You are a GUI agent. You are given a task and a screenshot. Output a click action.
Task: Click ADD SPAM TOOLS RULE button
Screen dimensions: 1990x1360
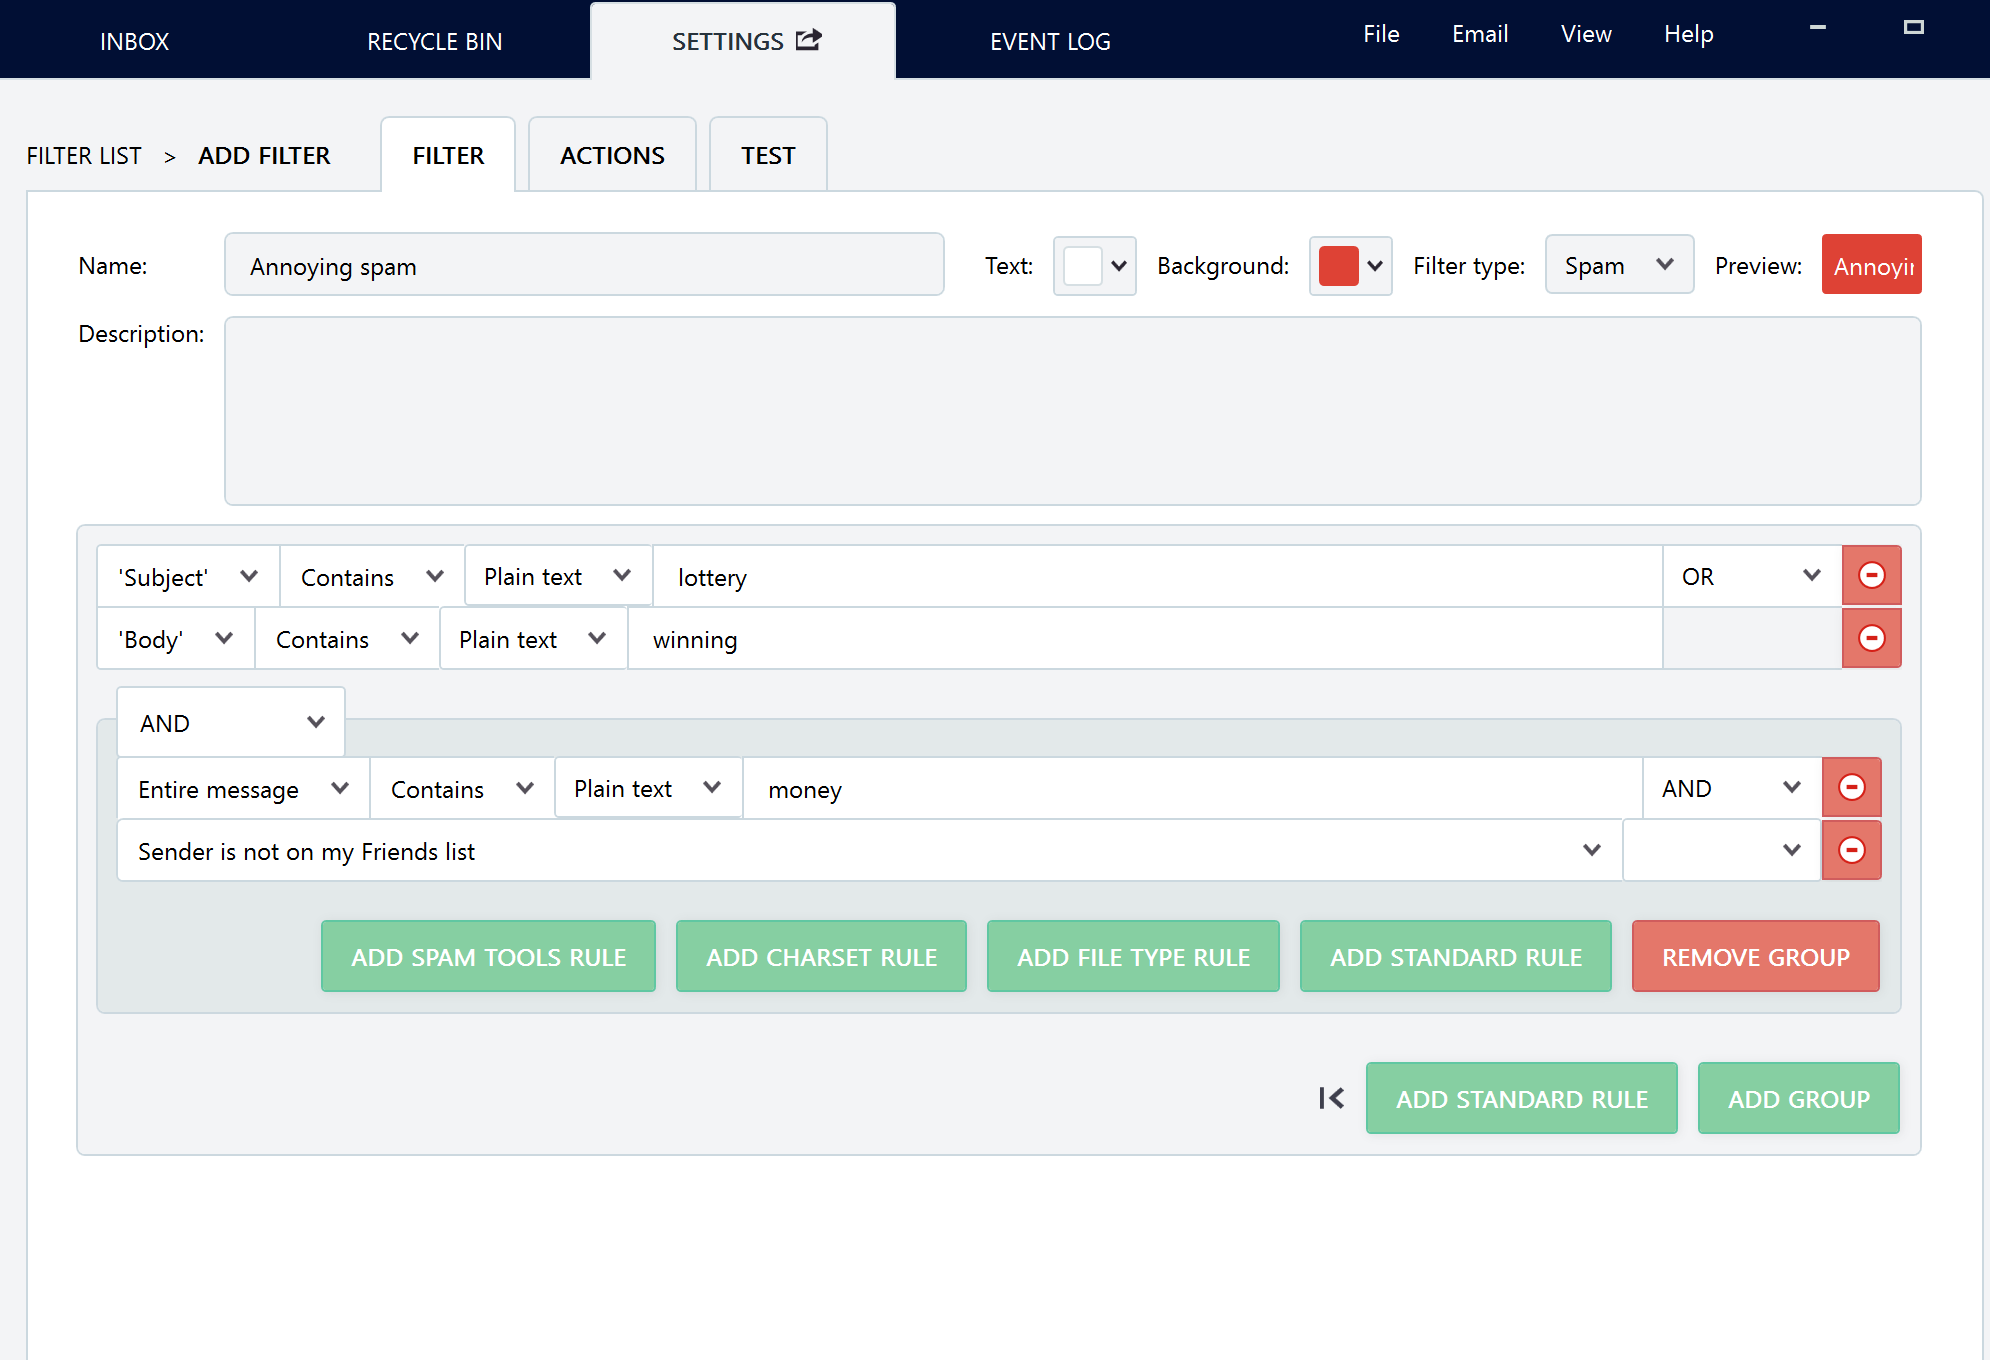coord(488,956)
